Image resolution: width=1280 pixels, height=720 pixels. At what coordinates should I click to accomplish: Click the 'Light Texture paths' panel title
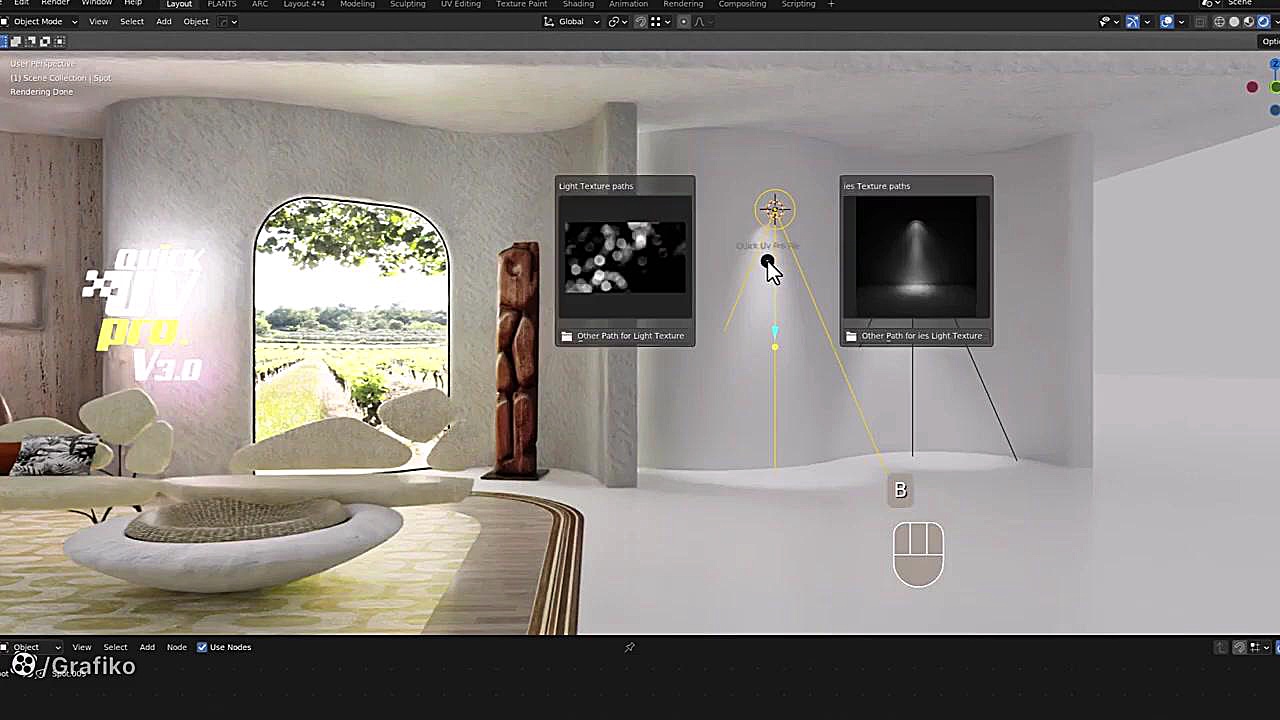tap(596, 186)
